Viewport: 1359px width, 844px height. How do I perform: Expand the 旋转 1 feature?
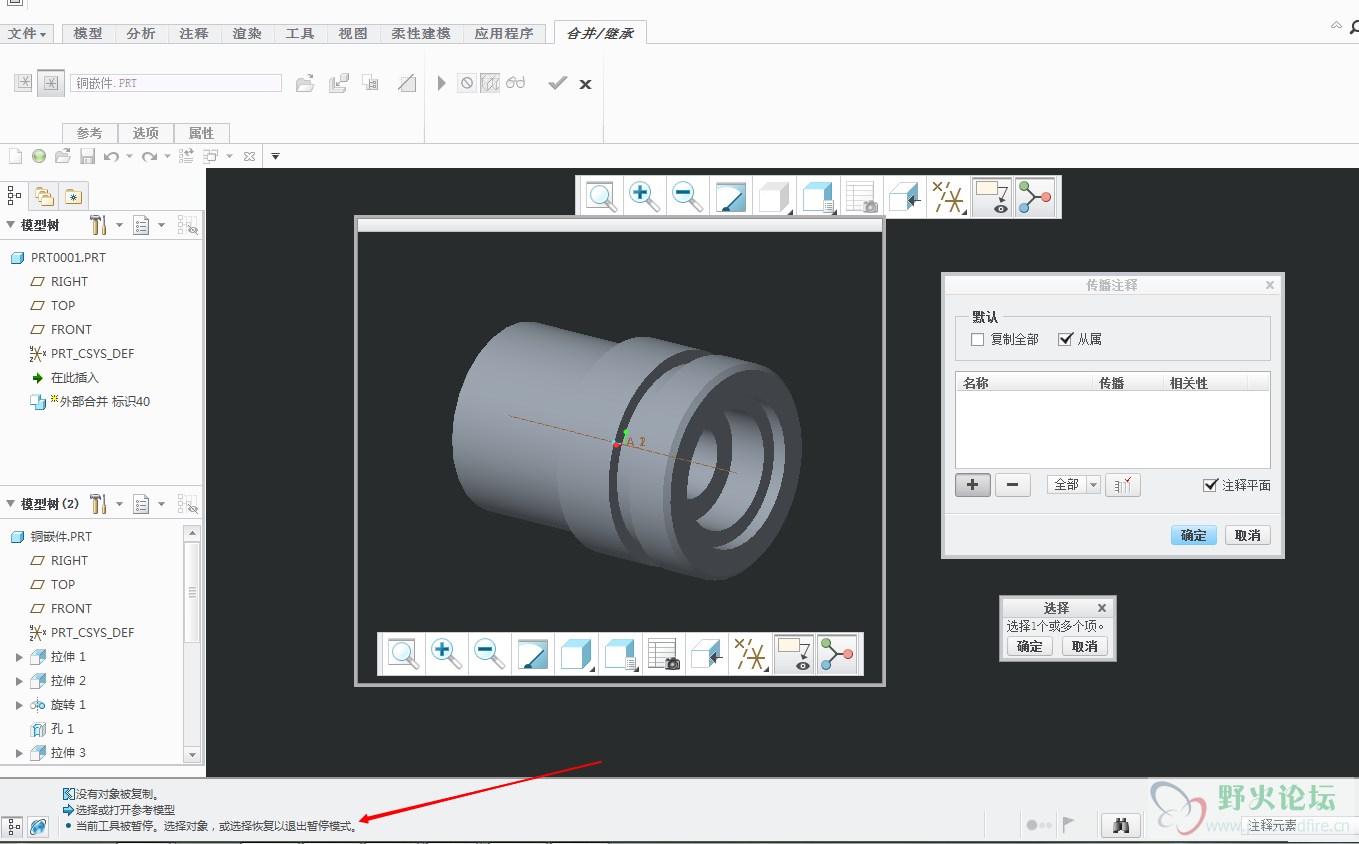tap(19, 705)
